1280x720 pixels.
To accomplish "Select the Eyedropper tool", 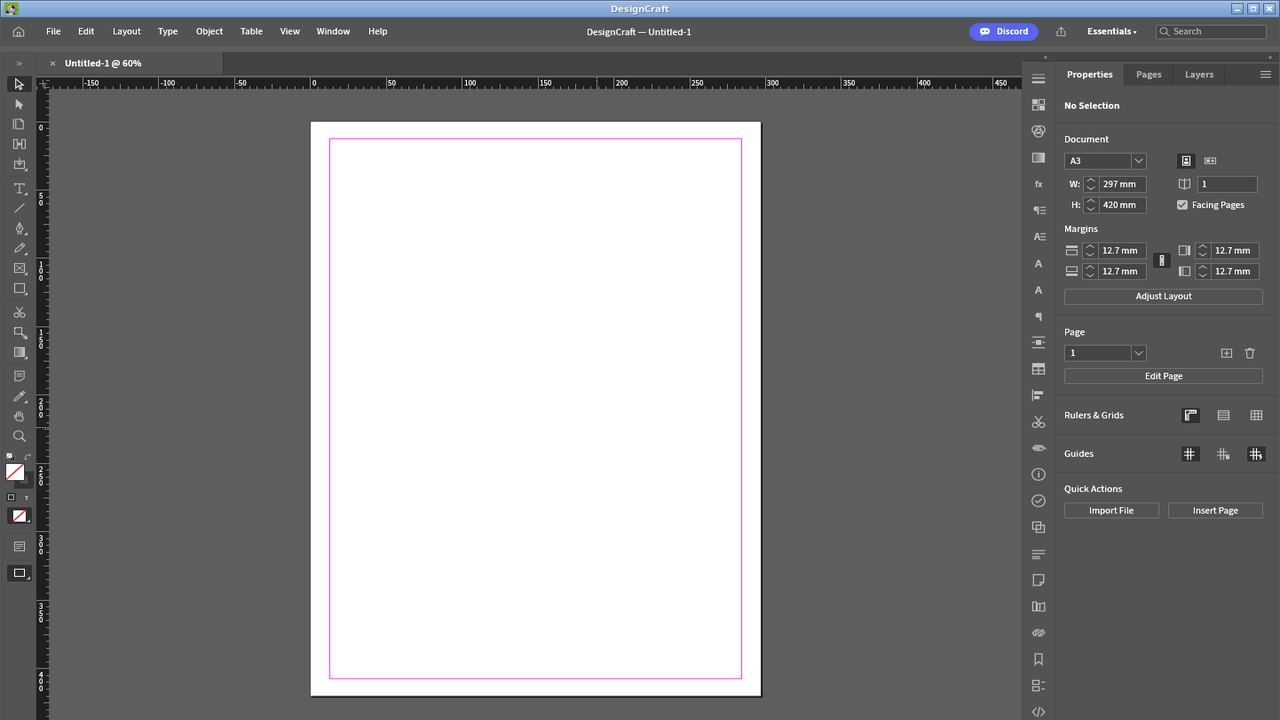I will [x=19, y=396].
